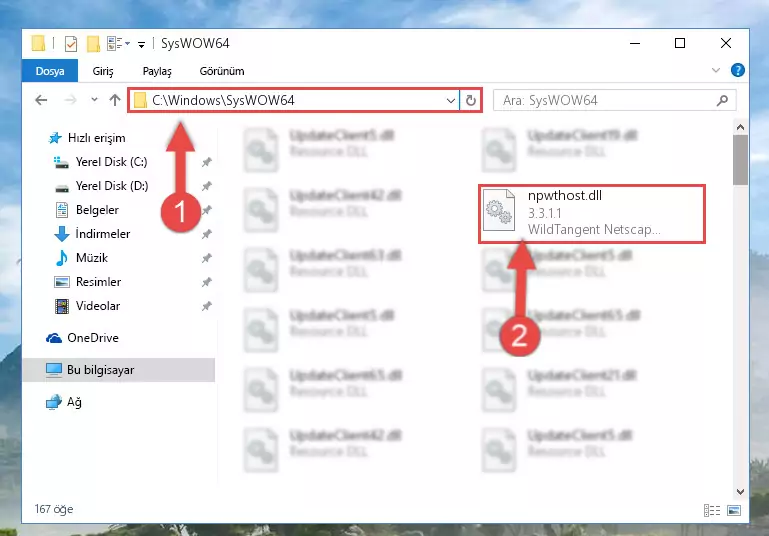The width and height of the screenshot is (769, 536).
Task: Switch to the Giriş ribbon tab
Action: pyautogui.click(x=103, y=71)
